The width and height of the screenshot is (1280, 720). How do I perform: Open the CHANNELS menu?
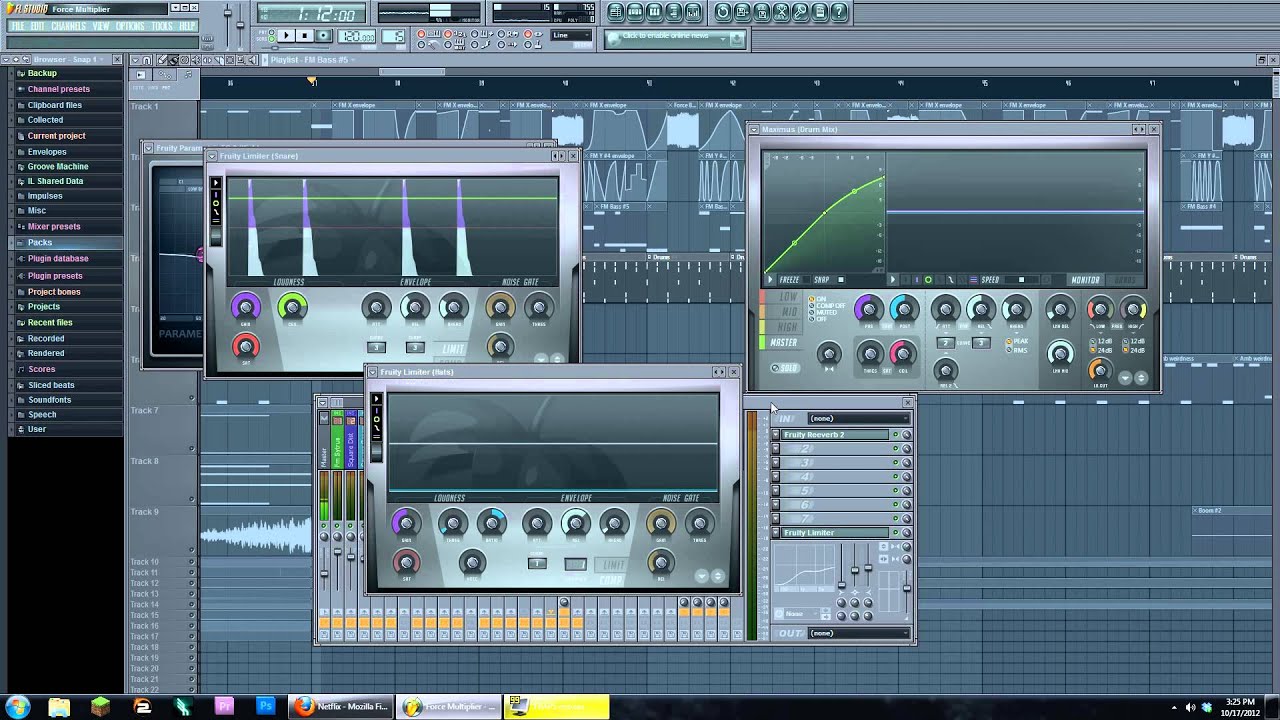pos(68,26)
